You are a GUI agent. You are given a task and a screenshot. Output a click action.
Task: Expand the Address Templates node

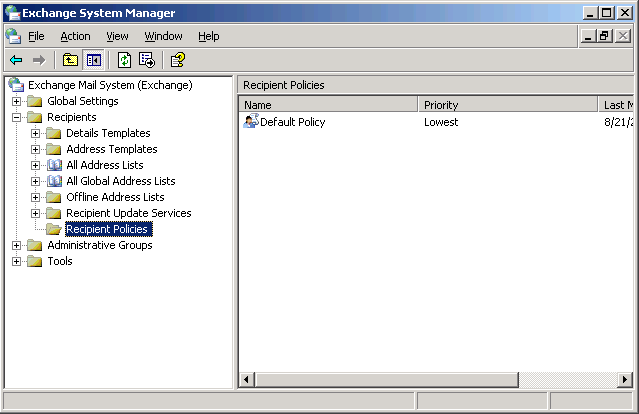35,149
